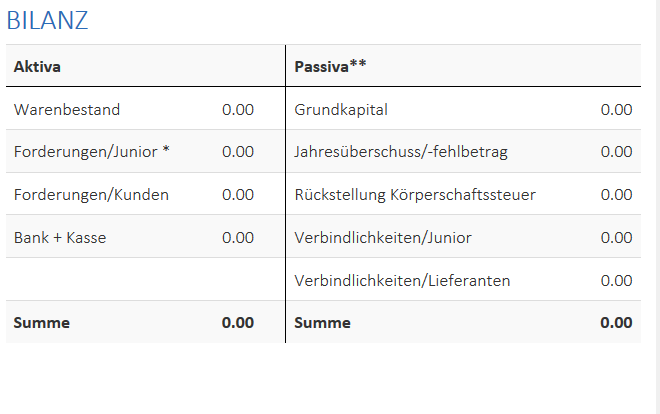Select the Aktiva column header
The image size is (660, 414).
coord(37,66)
